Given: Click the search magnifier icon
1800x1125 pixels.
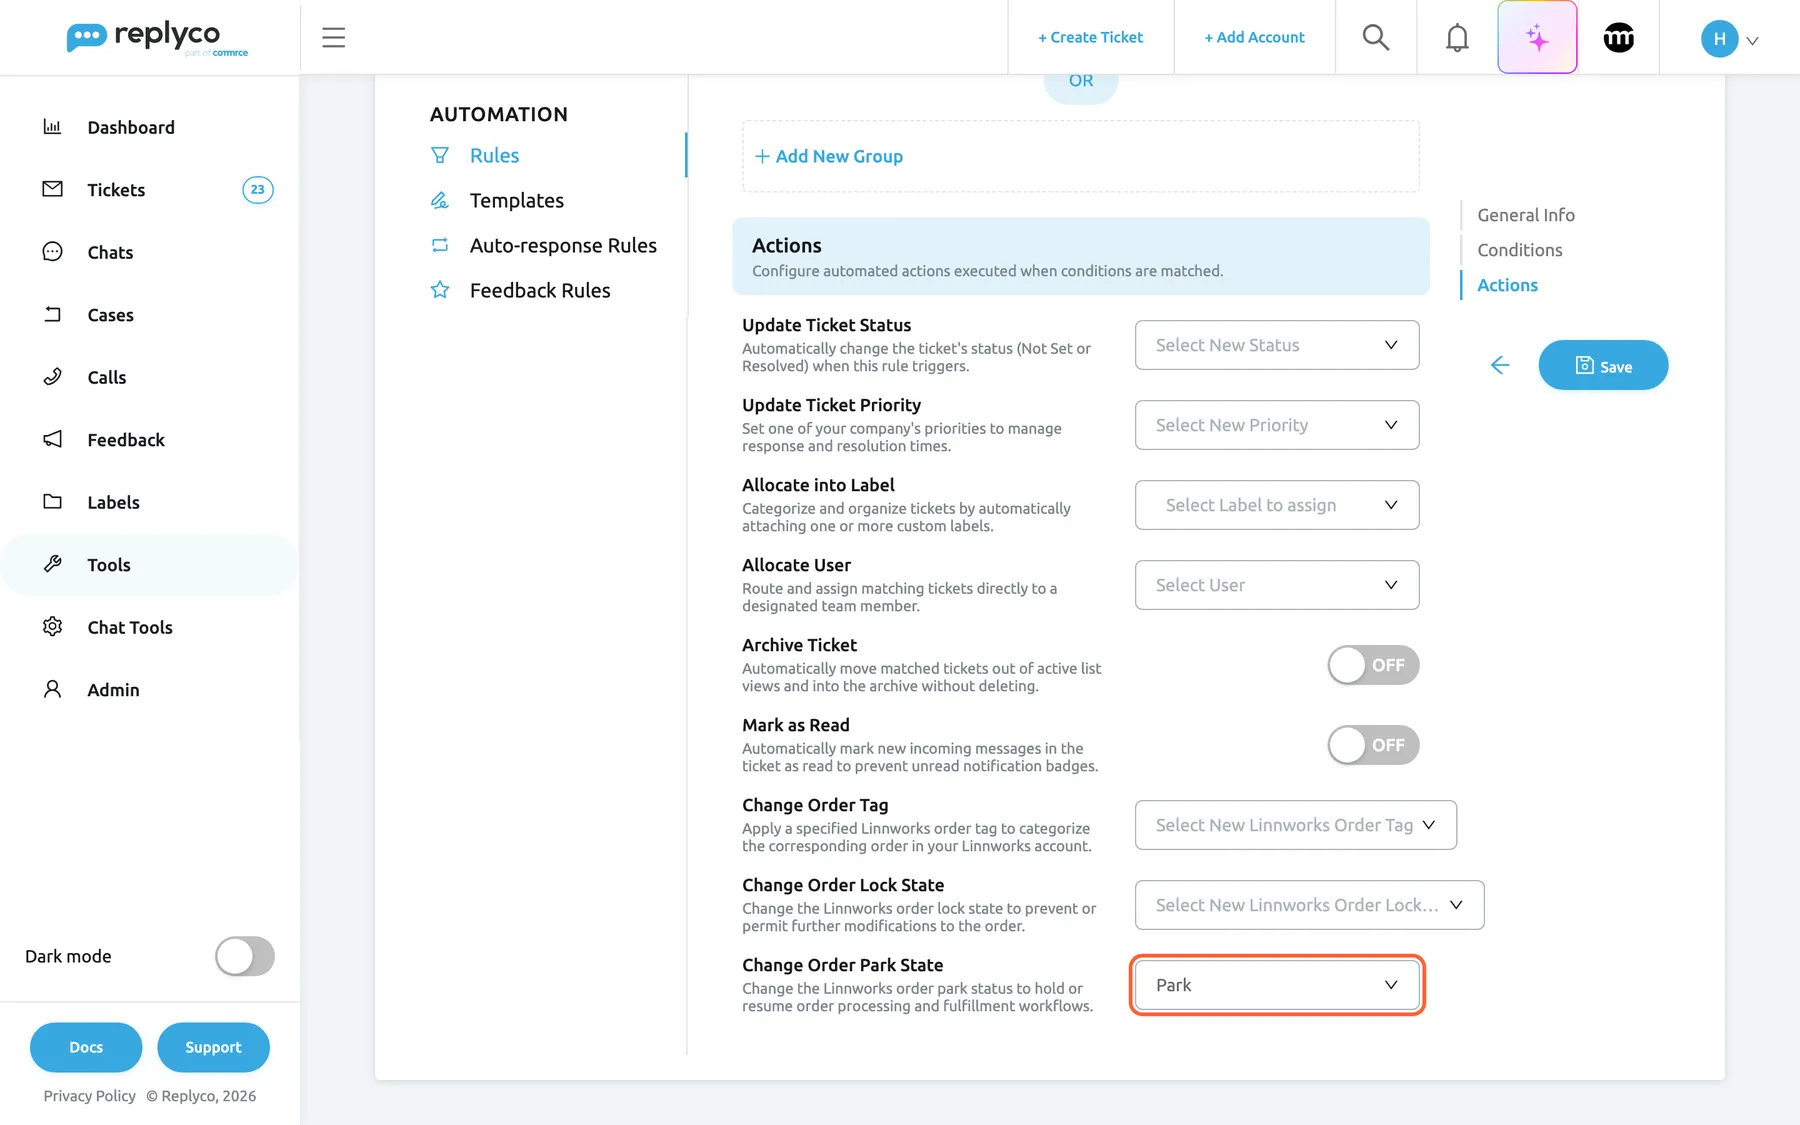Looking at the screenshot, I should coord(1376,37).
